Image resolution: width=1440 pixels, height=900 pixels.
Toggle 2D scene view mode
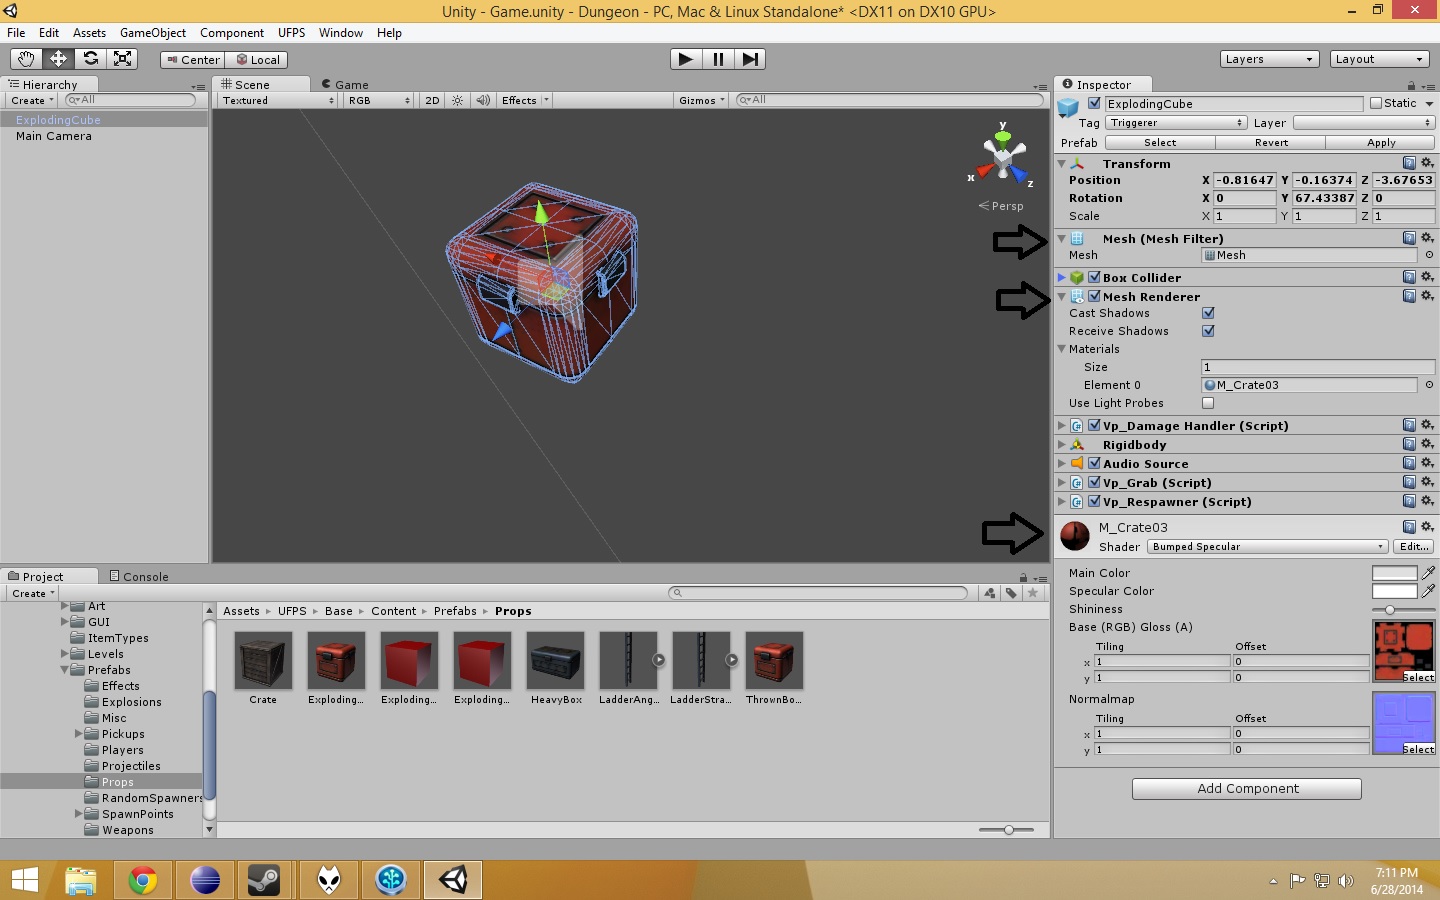coord(432,100)
